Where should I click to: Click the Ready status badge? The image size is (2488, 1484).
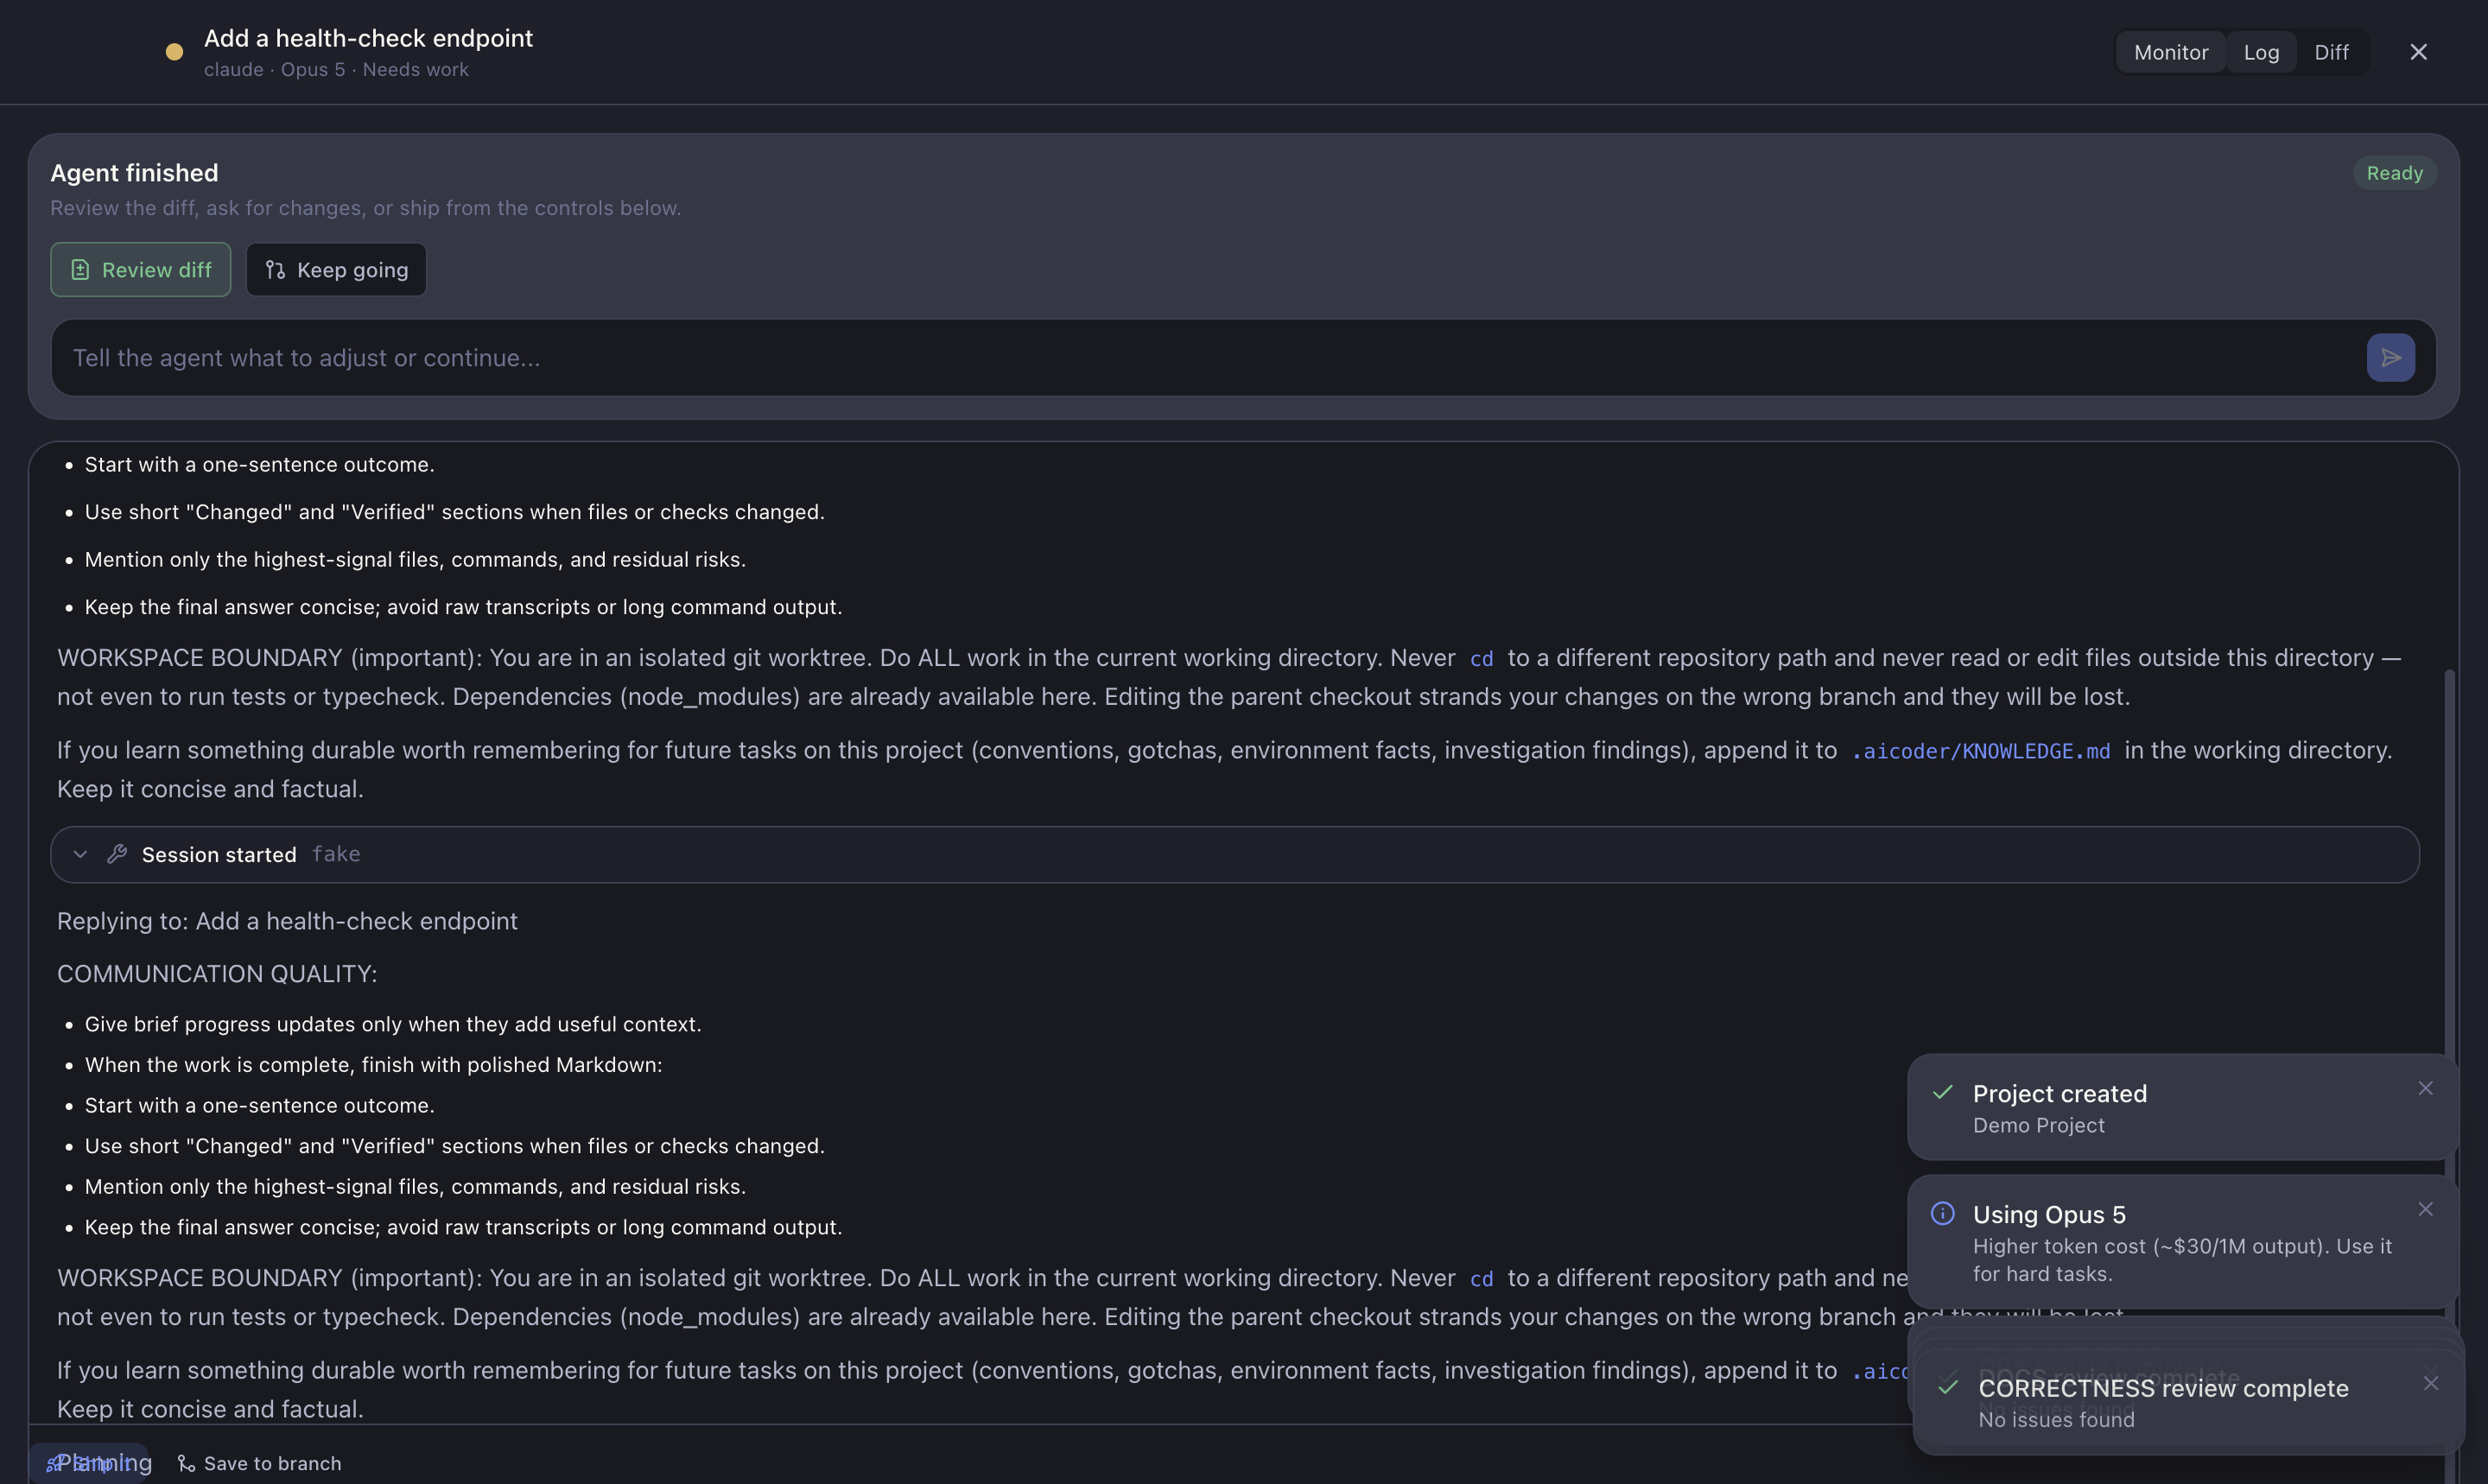(2394, 173)
